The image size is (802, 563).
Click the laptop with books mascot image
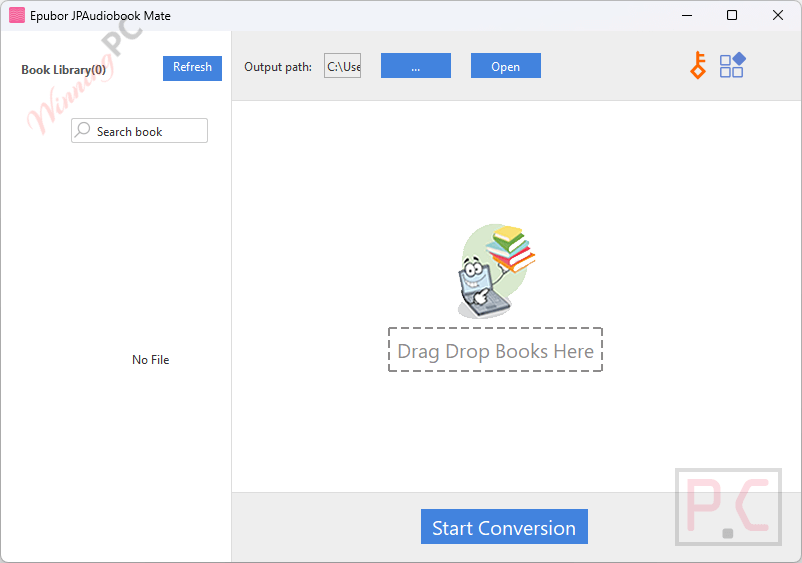tap(496, 271)
